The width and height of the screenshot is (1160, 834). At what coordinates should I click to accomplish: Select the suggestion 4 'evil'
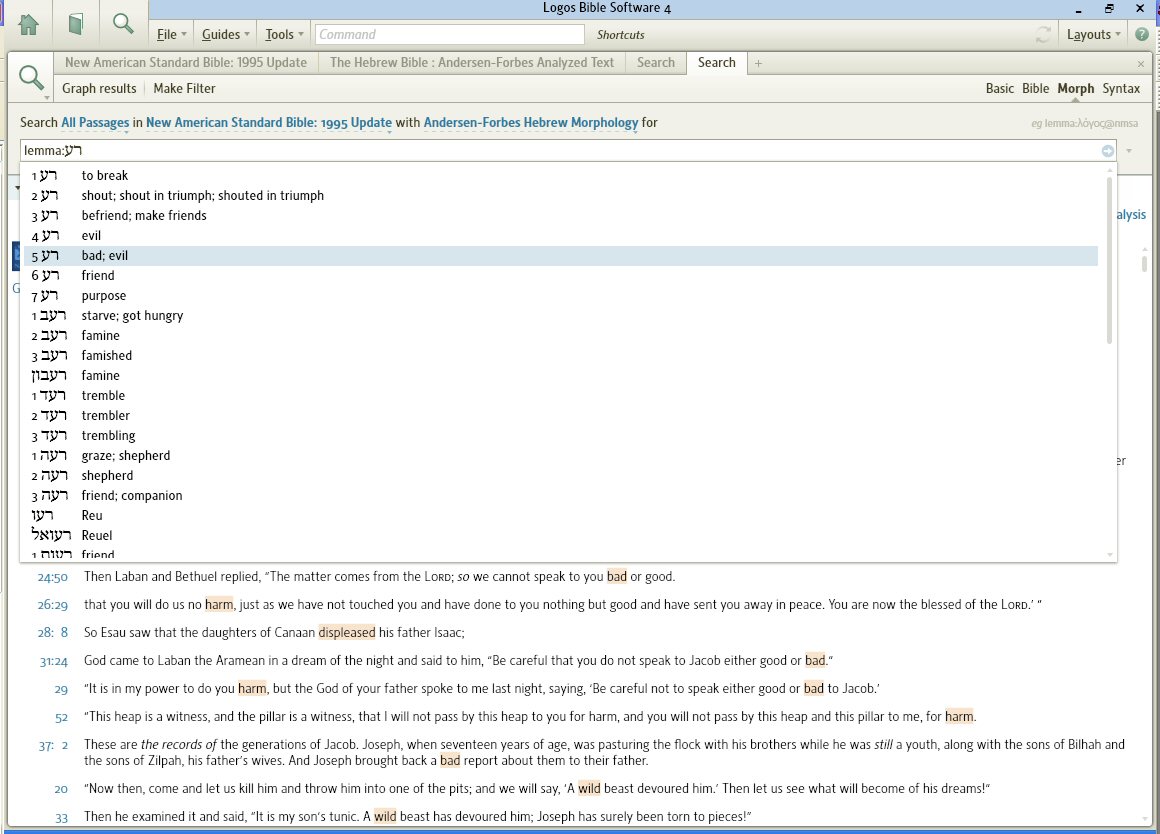561,235
